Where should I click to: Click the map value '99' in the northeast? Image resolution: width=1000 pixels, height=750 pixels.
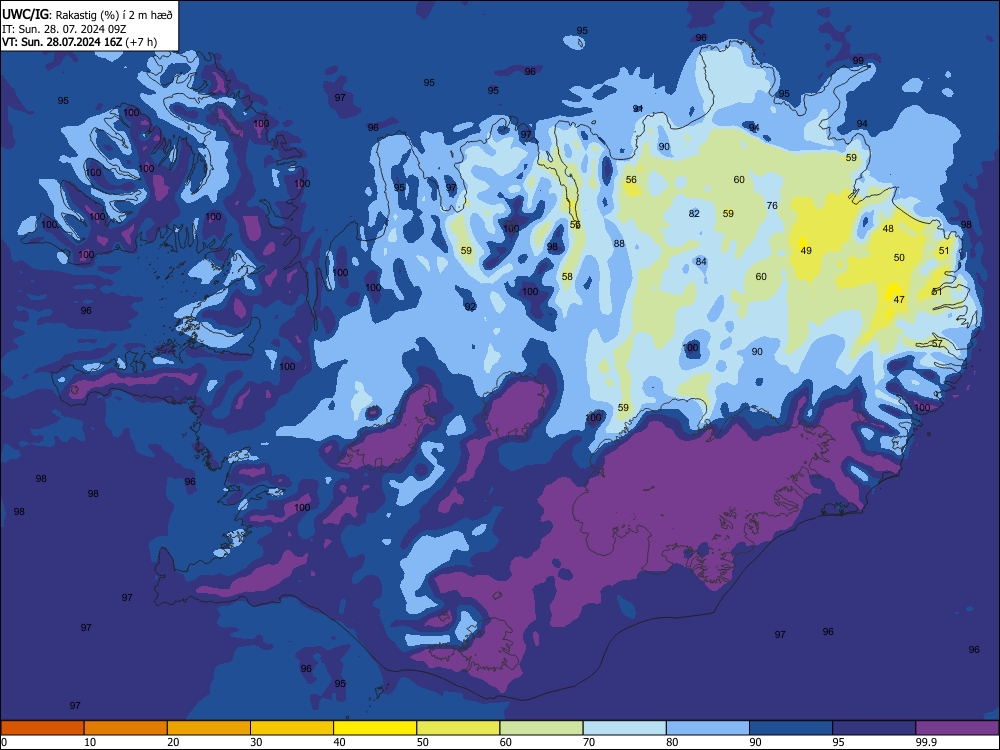(x=858, y=61)
